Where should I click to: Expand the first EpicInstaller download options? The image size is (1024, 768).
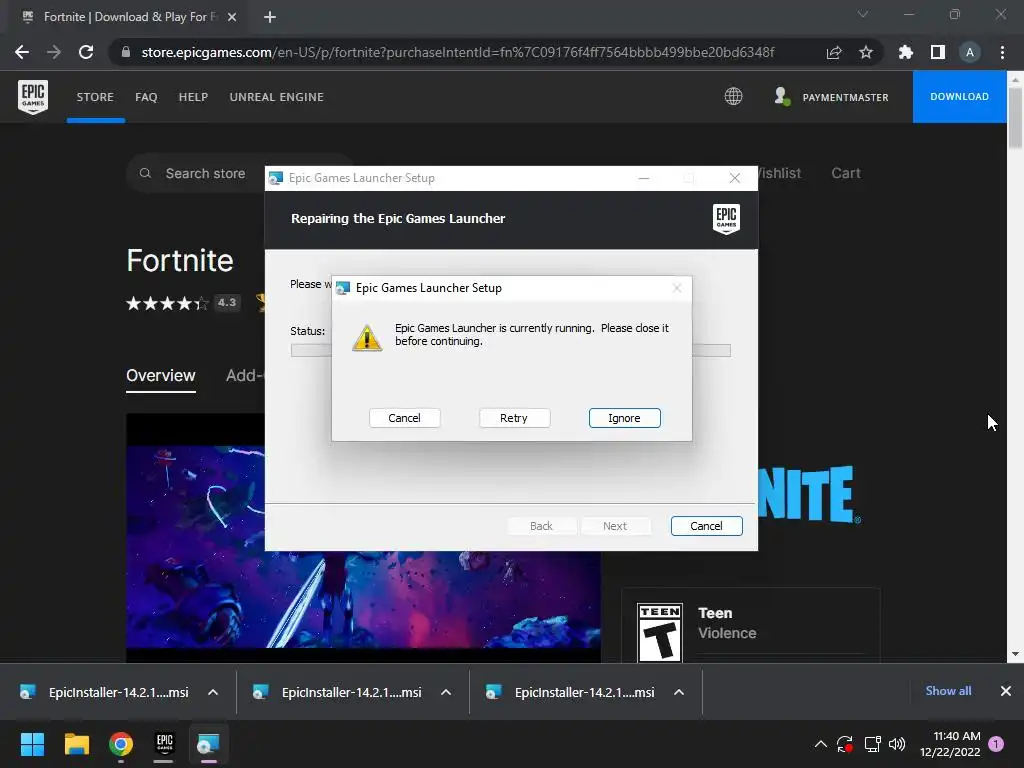coord(213,692)
